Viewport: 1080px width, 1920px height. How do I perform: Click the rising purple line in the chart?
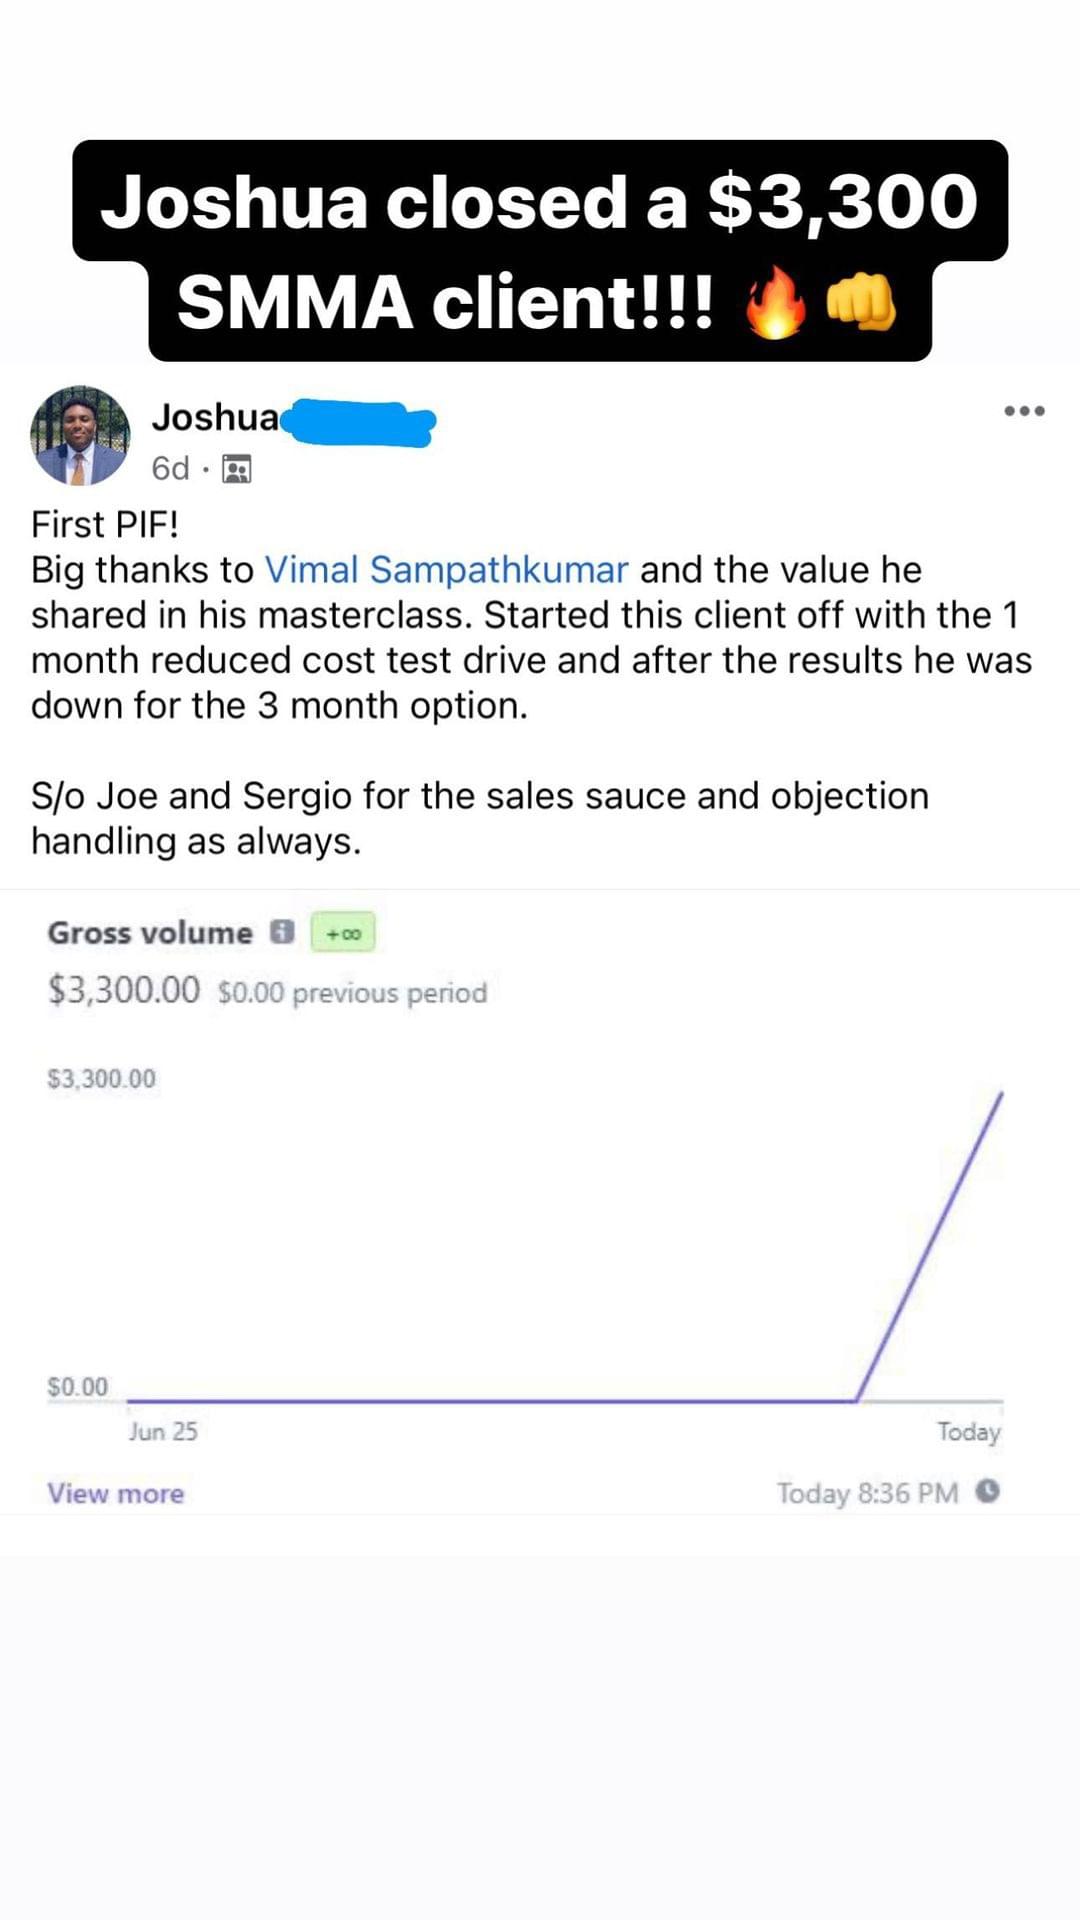tap(930, 1247)
